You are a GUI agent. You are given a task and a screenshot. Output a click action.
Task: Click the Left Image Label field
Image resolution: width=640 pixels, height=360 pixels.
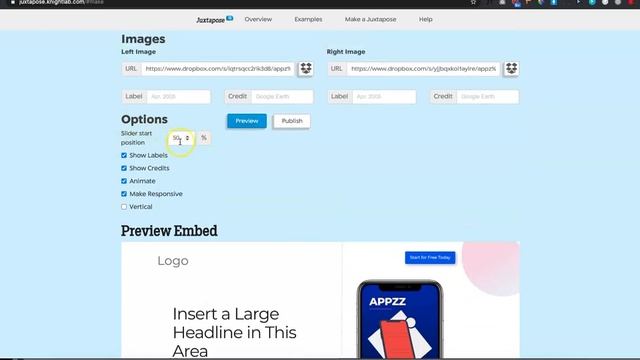178,97
